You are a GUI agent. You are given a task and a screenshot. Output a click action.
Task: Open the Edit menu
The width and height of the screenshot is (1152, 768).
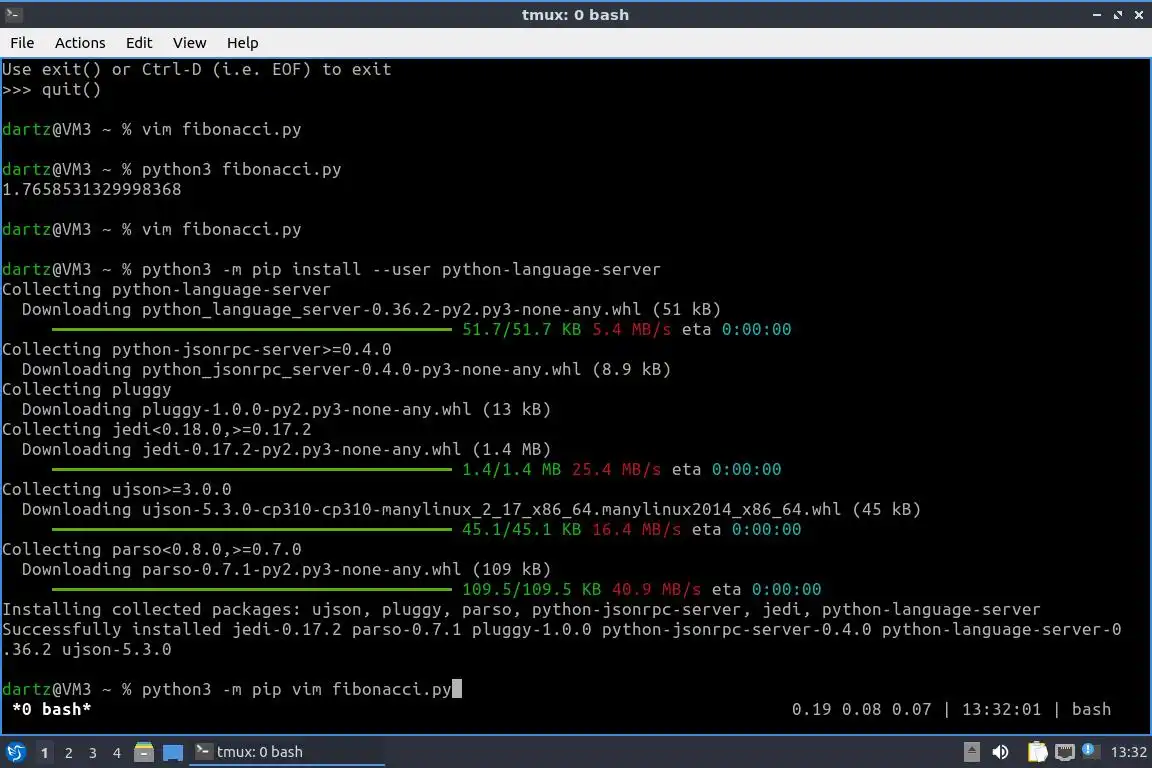tap(139, 43)
